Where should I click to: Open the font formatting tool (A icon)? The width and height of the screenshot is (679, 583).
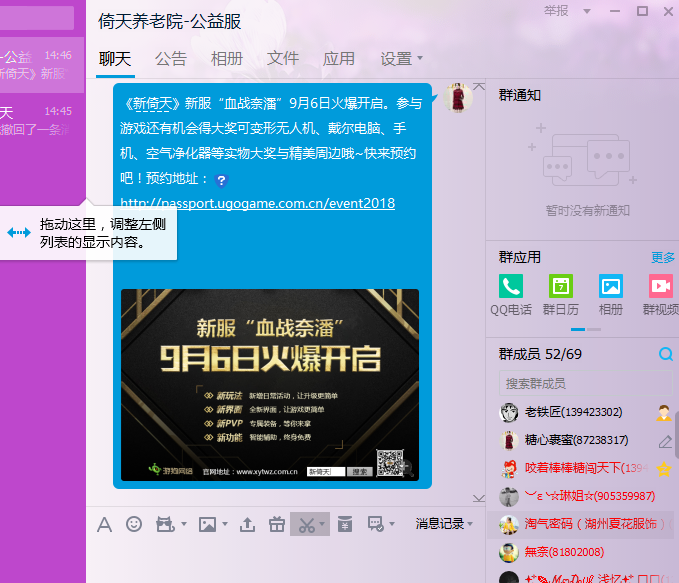coord(104,525)
